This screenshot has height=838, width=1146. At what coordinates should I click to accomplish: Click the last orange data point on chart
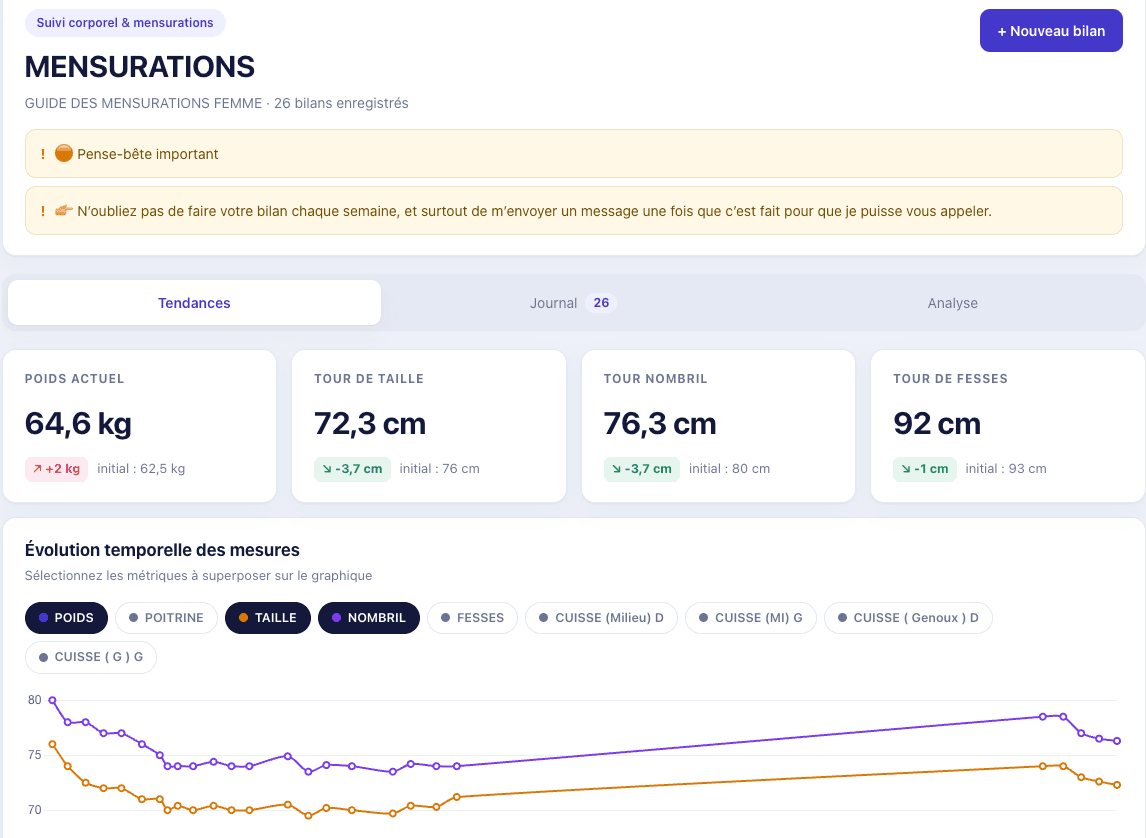coord(1117,785)
